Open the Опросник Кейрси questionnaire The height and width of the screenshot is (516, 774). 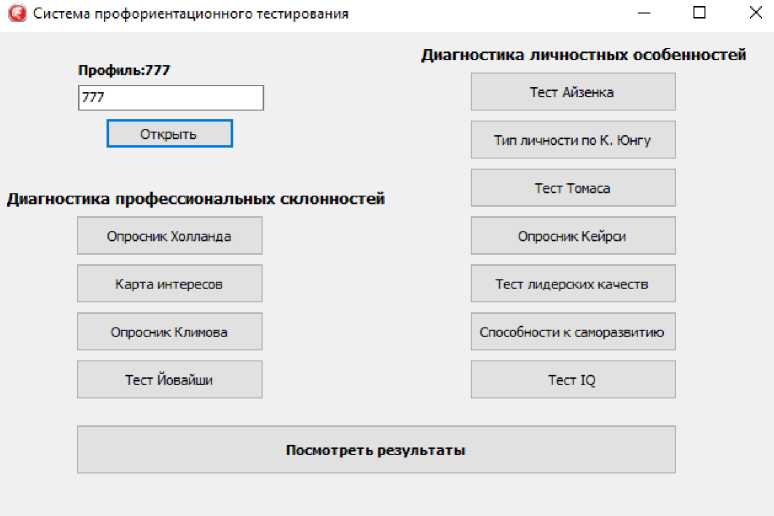[x=573, y=236]
